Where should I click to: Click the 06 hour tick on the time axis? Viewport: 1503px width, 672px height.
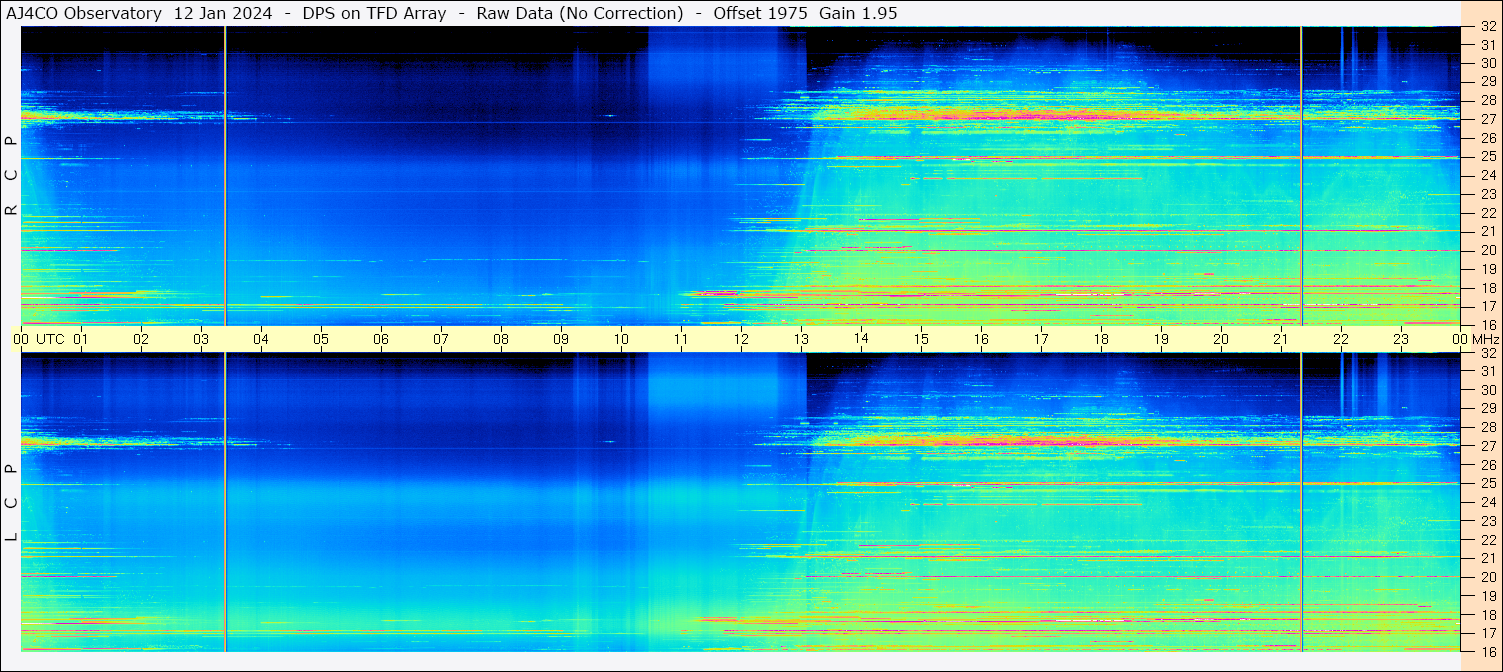point(381,339)
